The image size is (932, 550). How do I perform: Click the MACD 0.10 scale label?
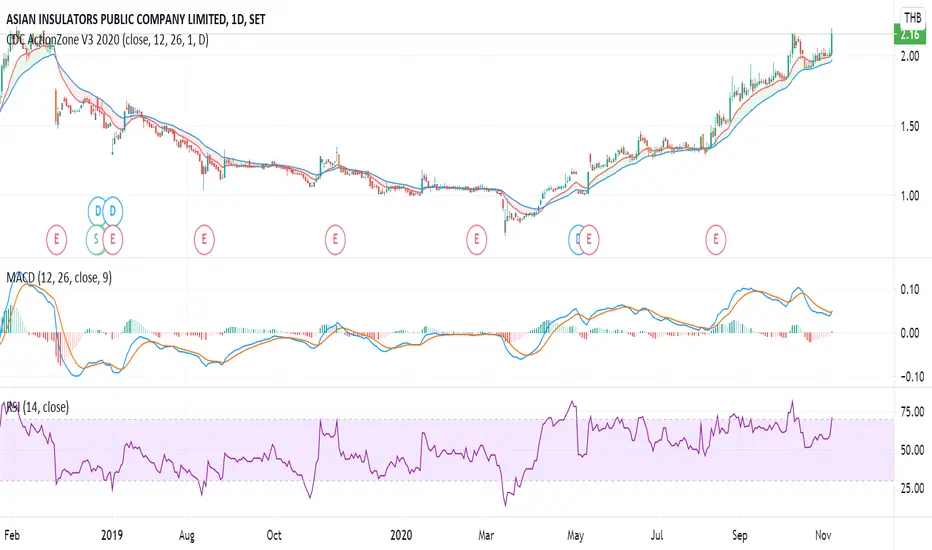pyautogui.click(x=910, y=290)
